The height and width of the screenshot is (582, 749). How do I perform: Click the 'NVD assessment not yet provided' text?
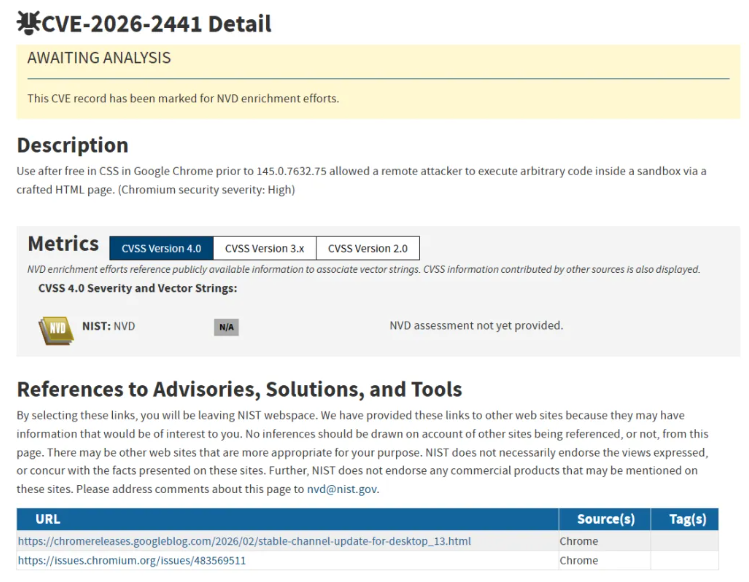[476, 326]
